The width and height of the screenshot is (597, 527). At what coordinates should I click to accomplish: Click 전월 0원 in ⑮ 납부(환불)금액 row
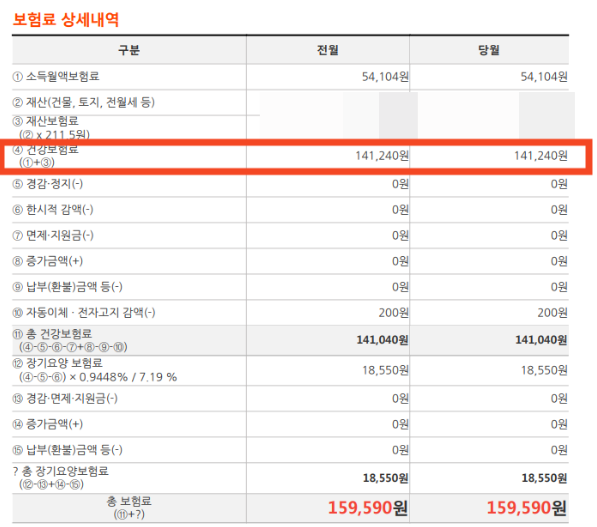click(x=400, y=450)
